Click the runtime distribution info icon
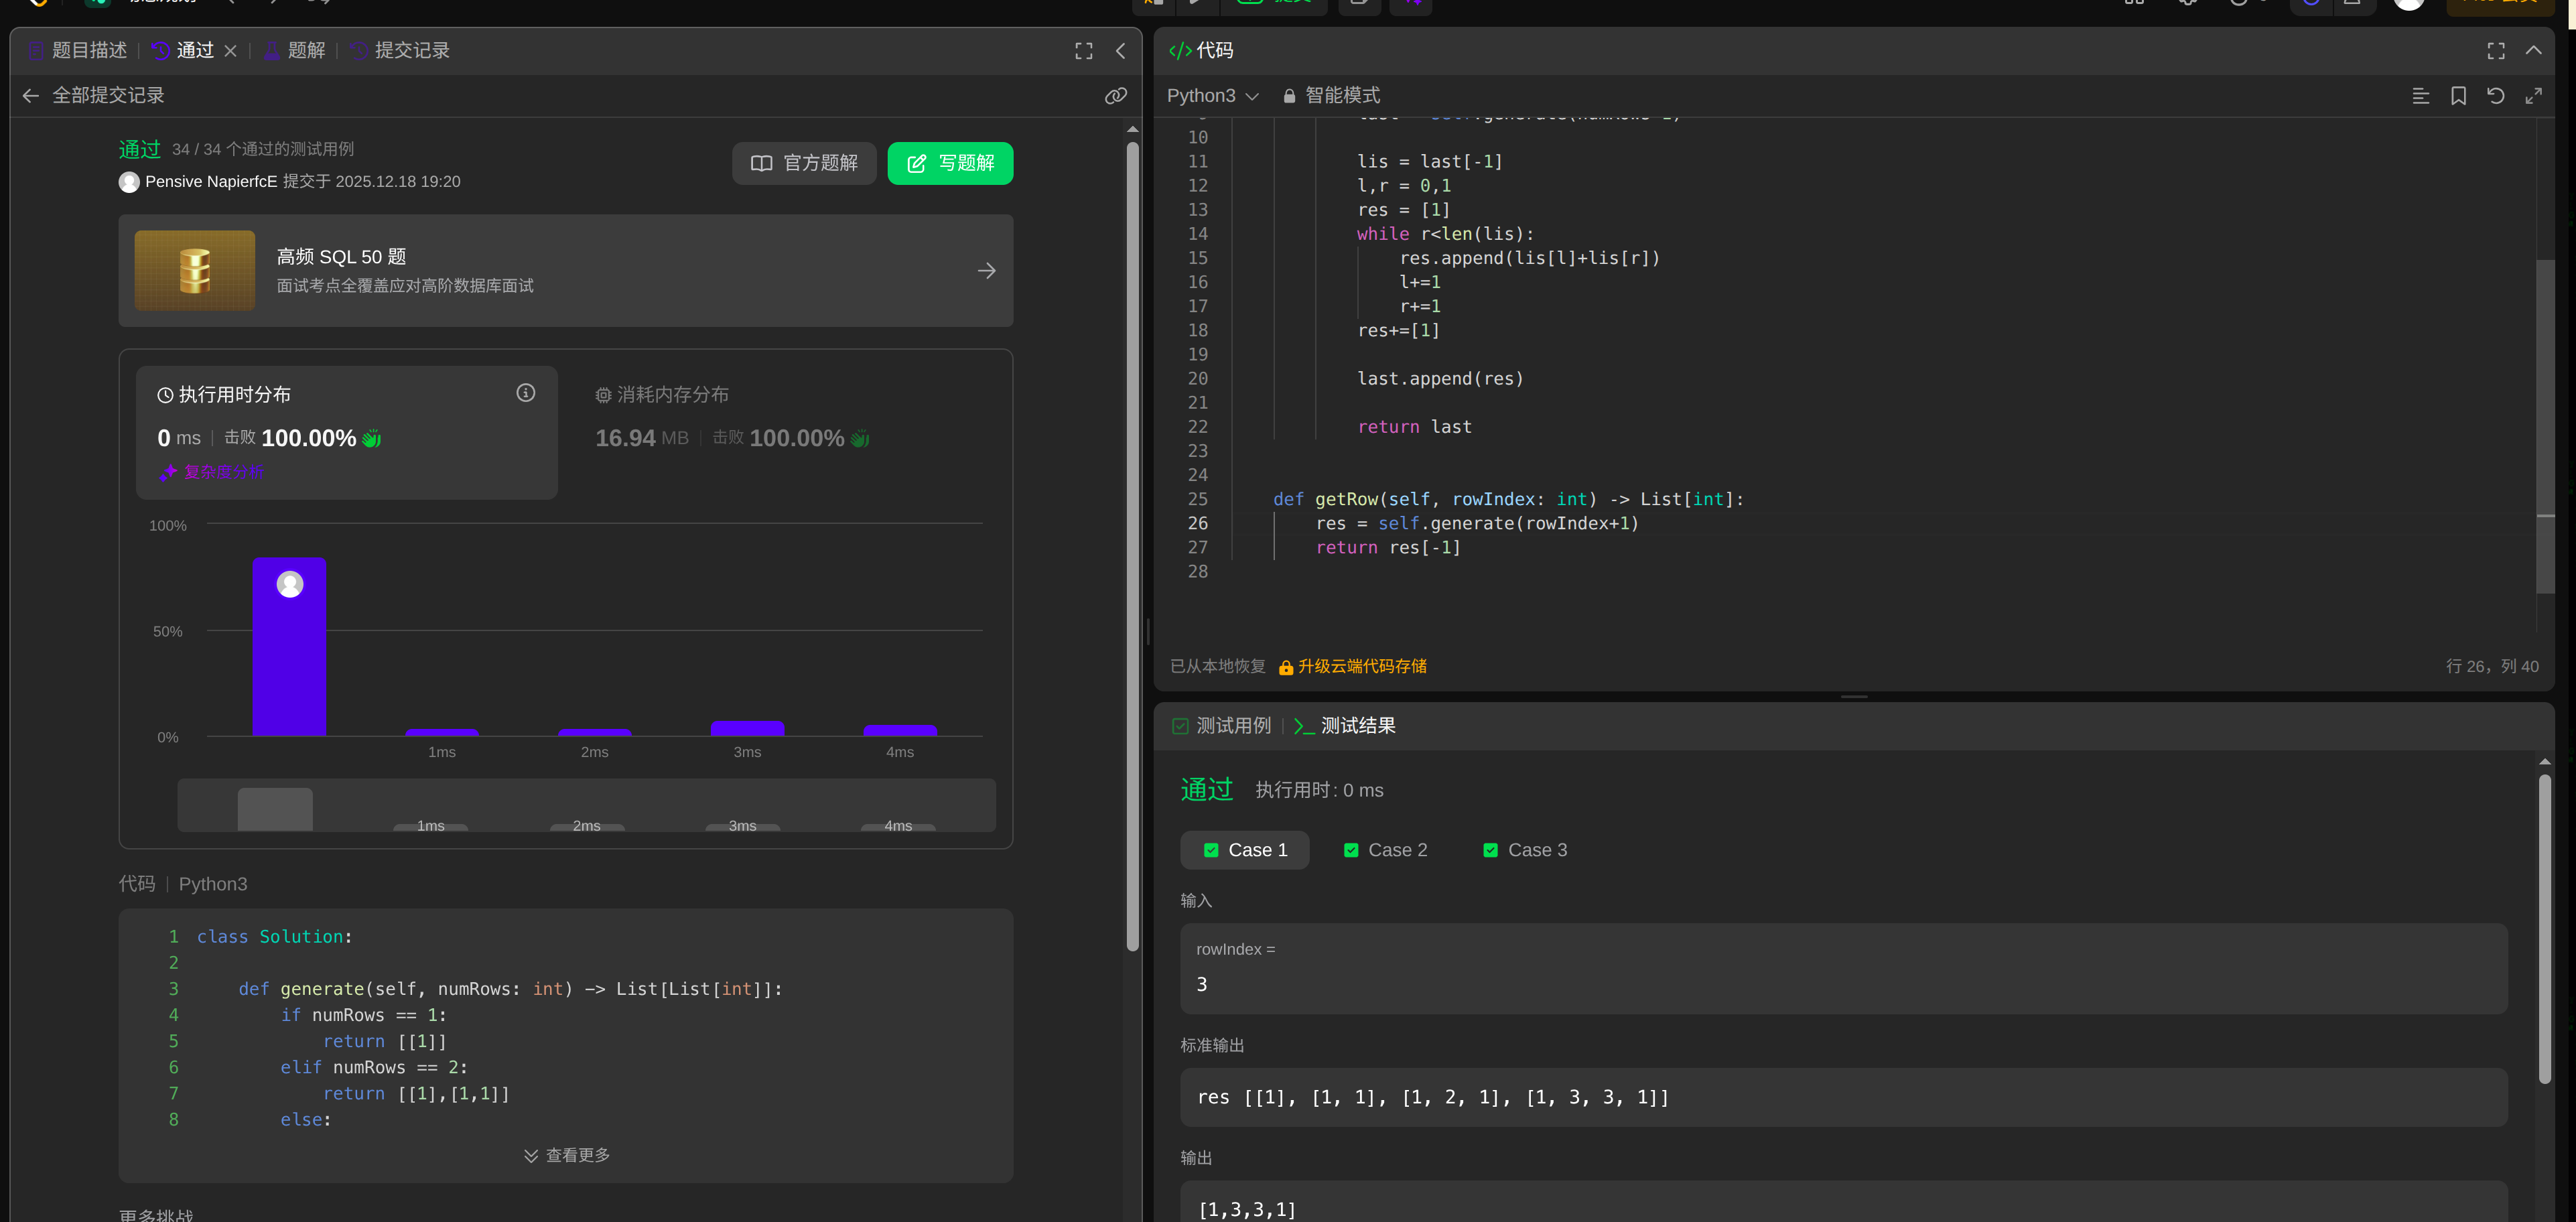Image resolution: width=2576 pixels, height=1222 pixels. [x=525, y=393]
